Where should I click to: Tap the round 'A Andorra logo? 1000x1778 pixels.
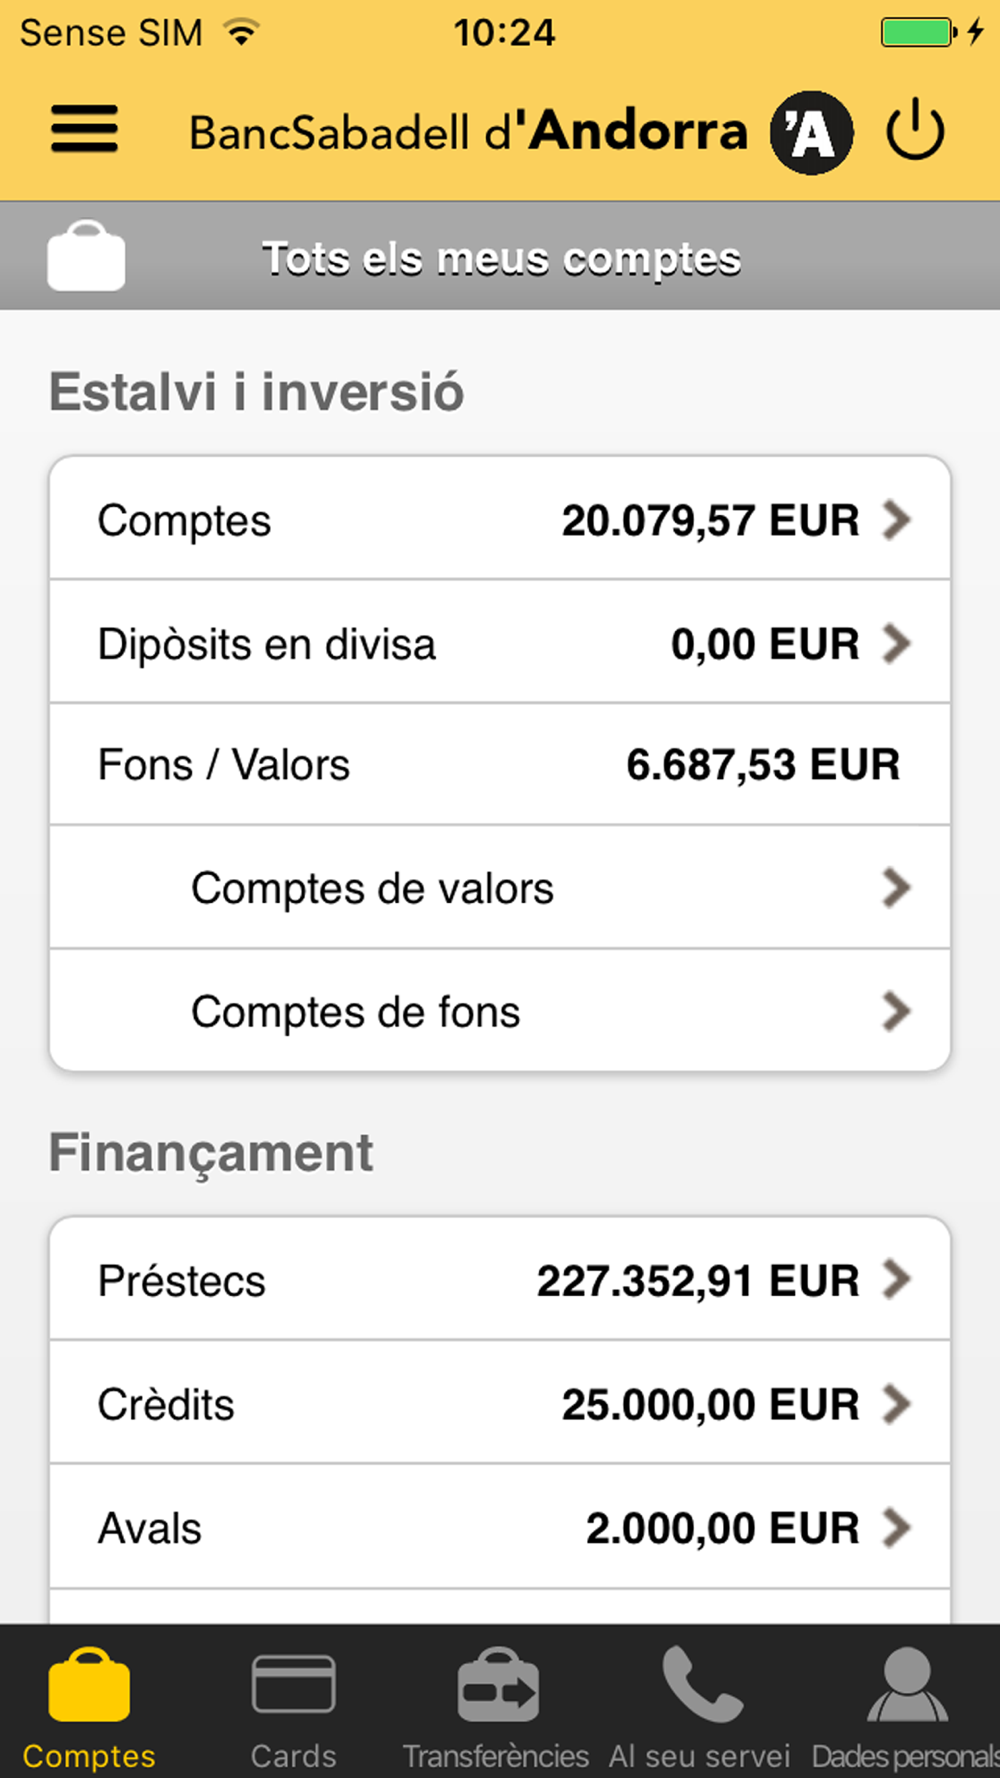(x=811, y=132)
